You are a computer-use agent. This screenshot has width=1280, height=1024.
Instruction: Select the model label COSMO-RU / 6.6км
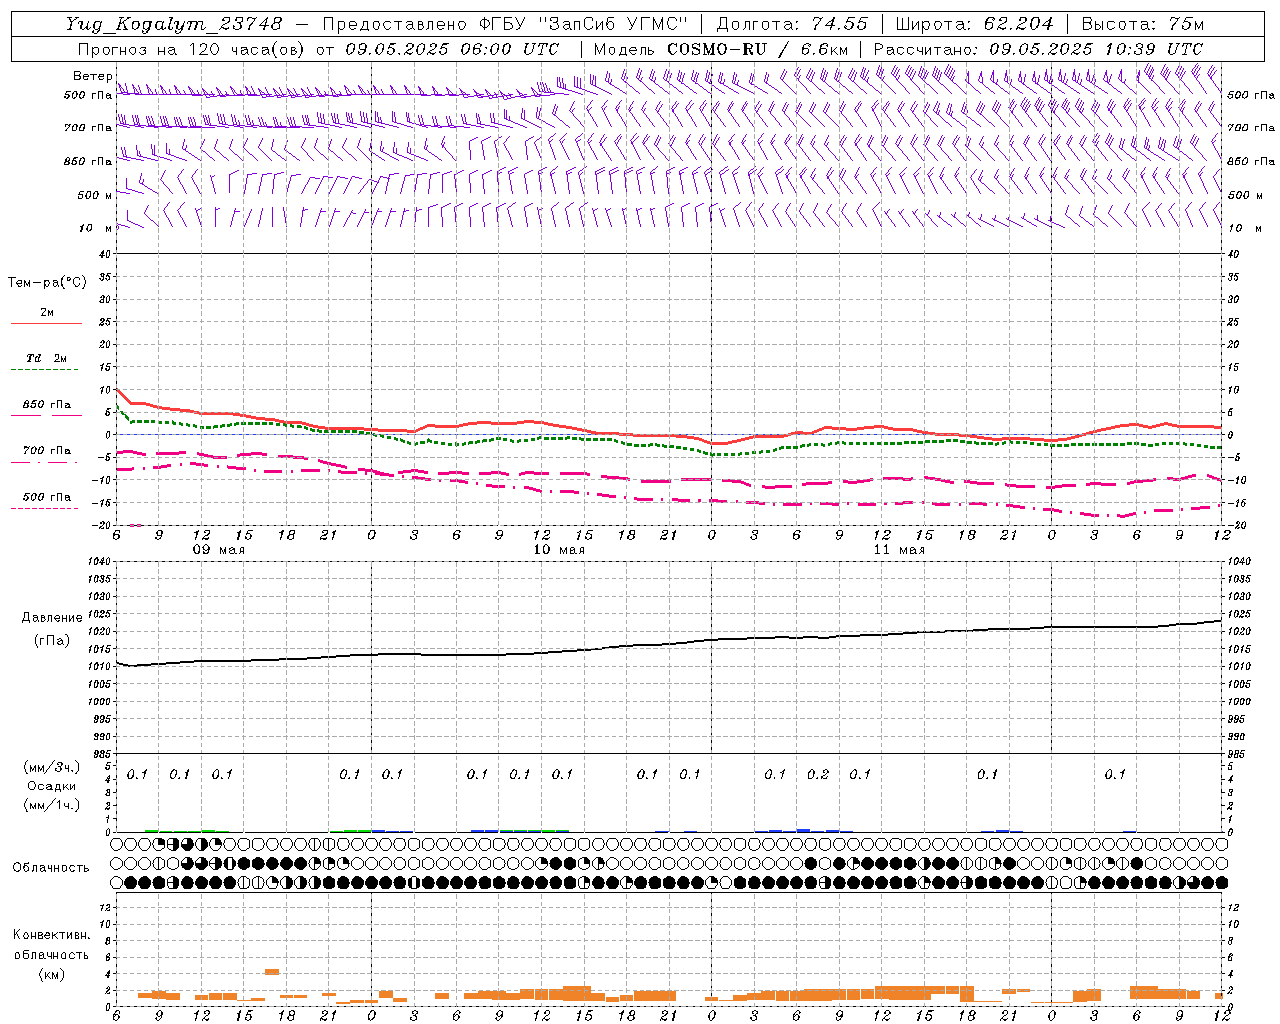click(x=757, y=49)
